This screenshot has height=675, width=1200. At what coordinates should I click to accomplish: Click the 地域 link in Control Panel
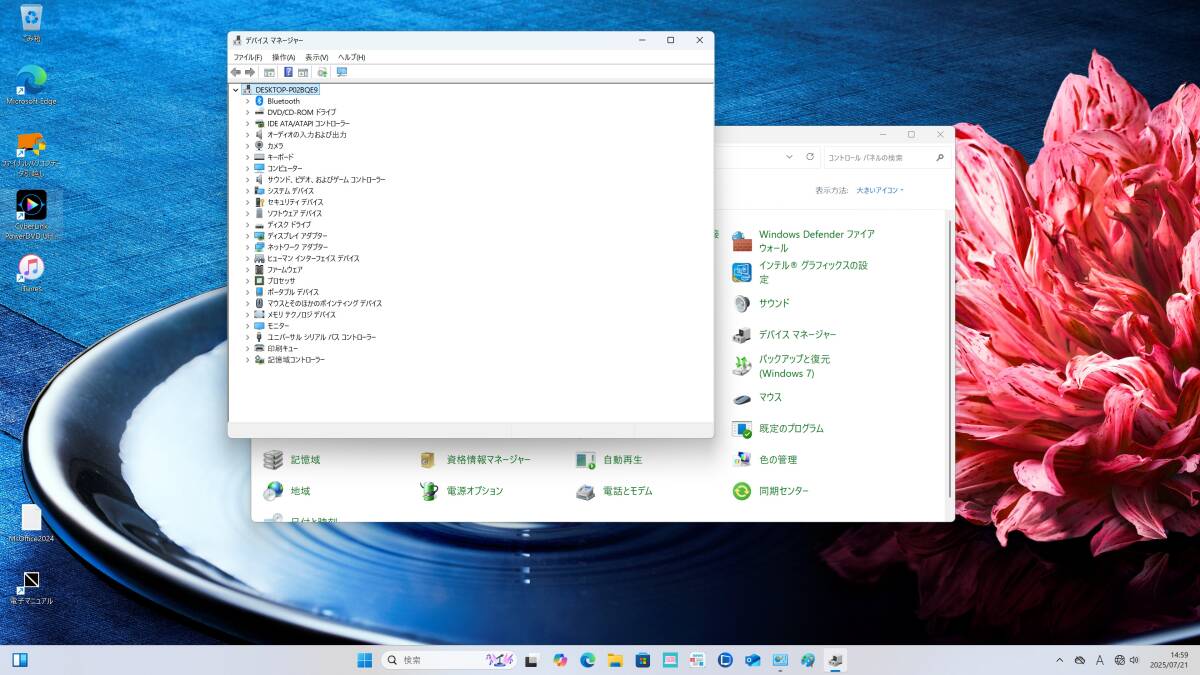click(x=300, y=491)
